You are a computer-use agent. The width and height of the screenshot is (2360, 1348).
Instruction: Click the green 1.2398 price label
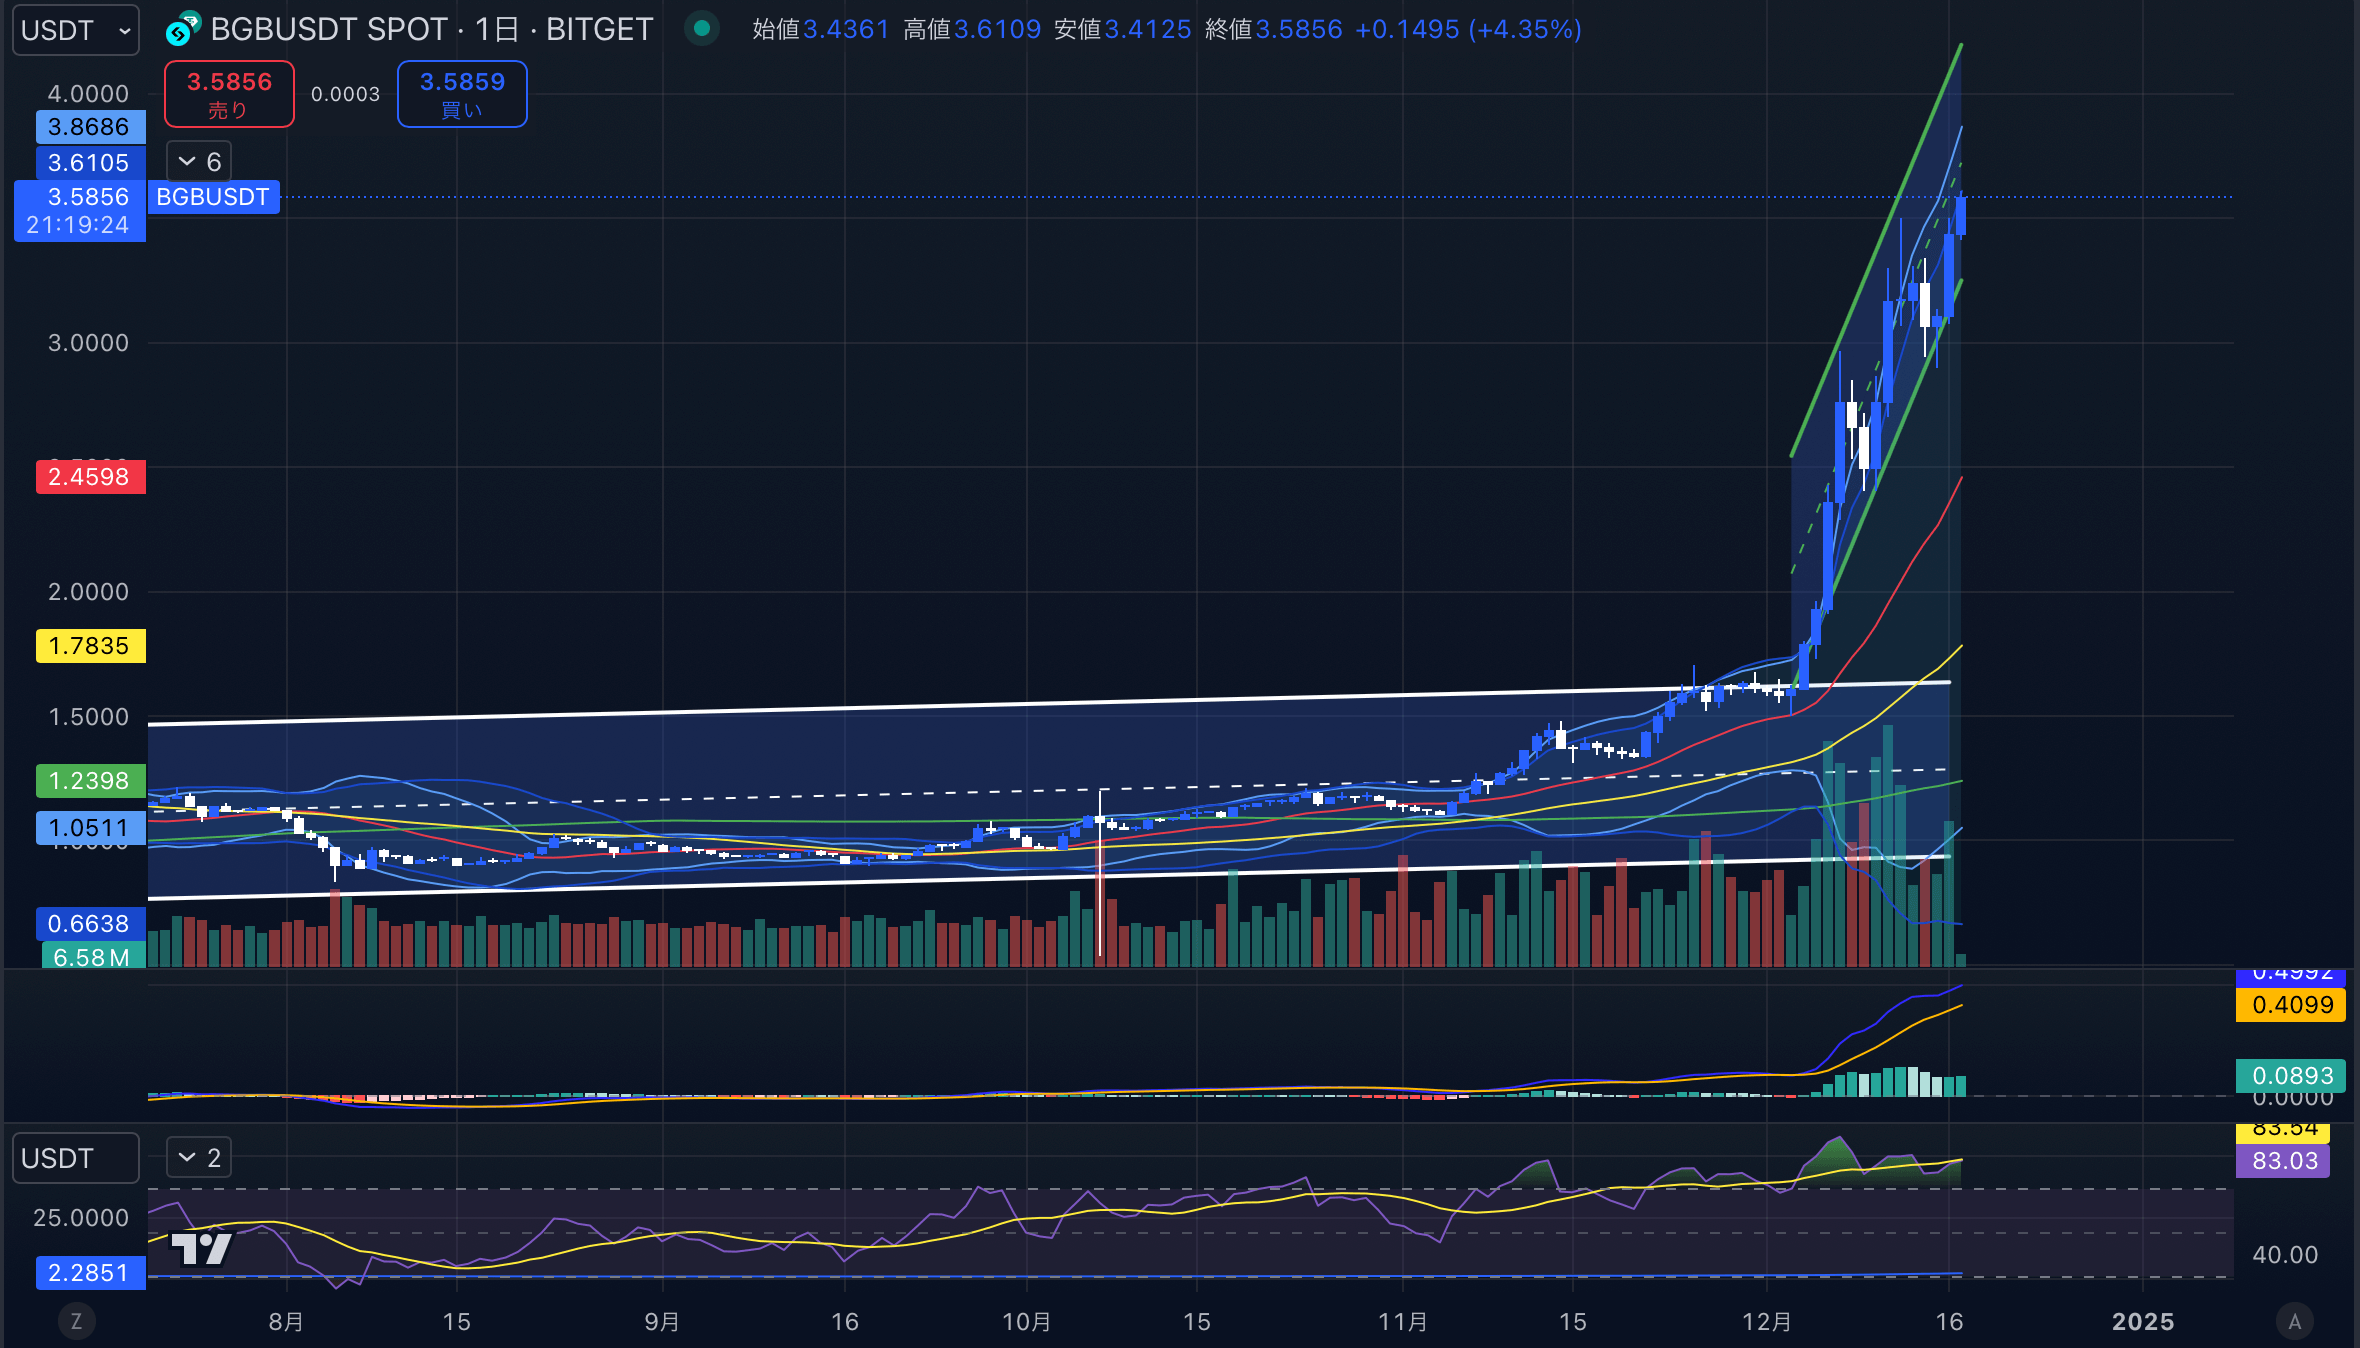tap(90, 780)
